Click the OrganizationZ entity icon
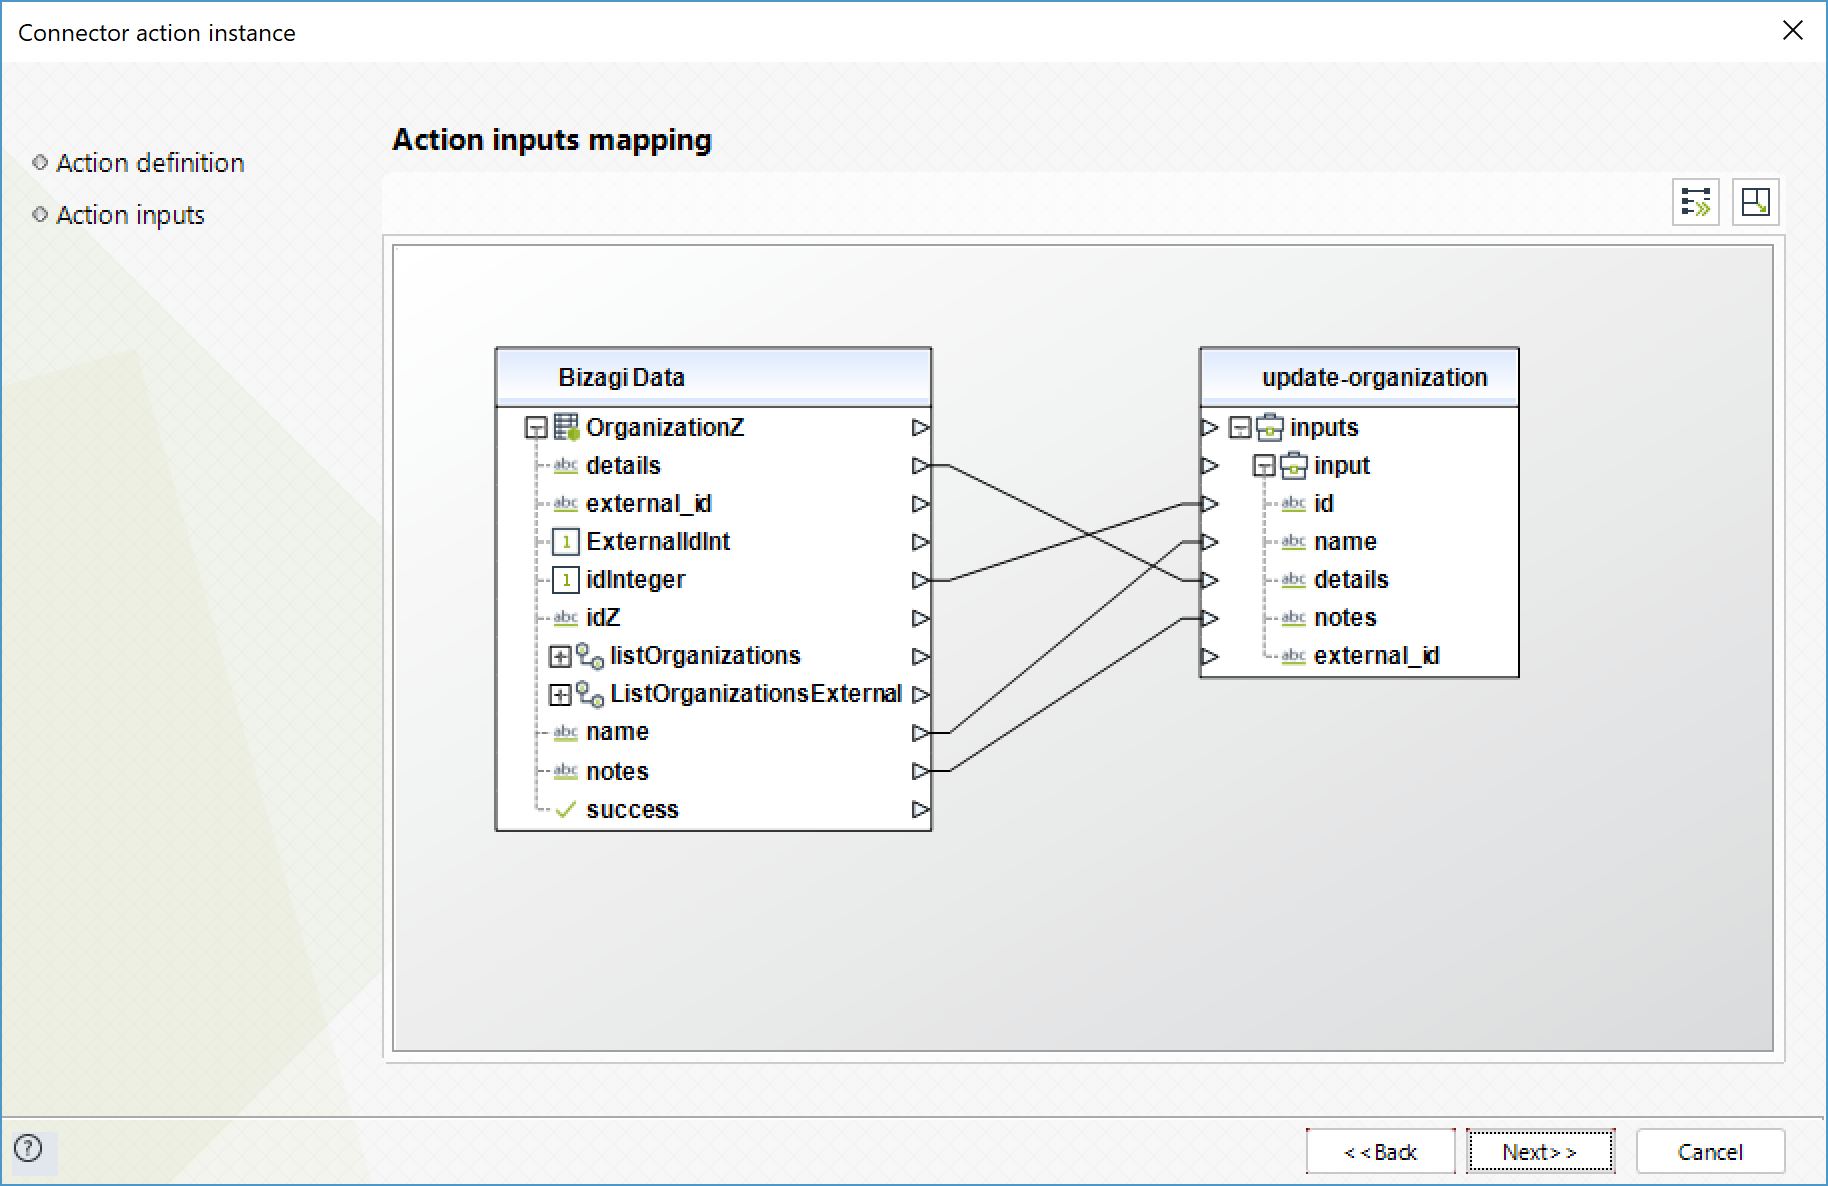The image size is (1828, 1186). pos(566,427)
